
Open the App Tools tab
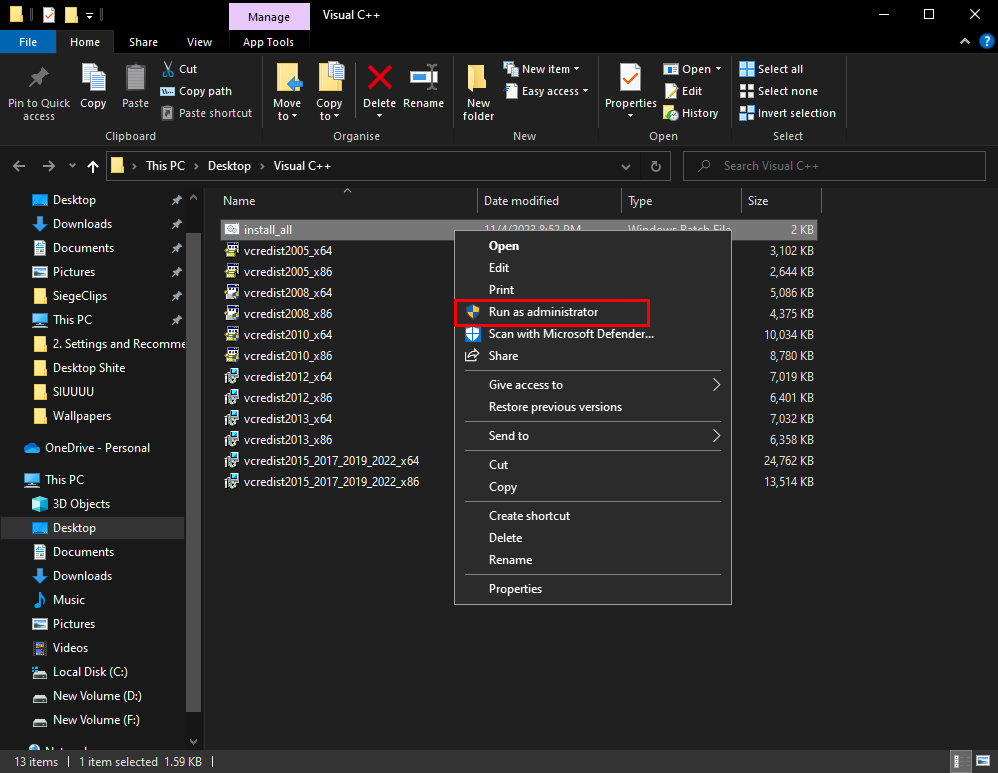click(268, 42)
